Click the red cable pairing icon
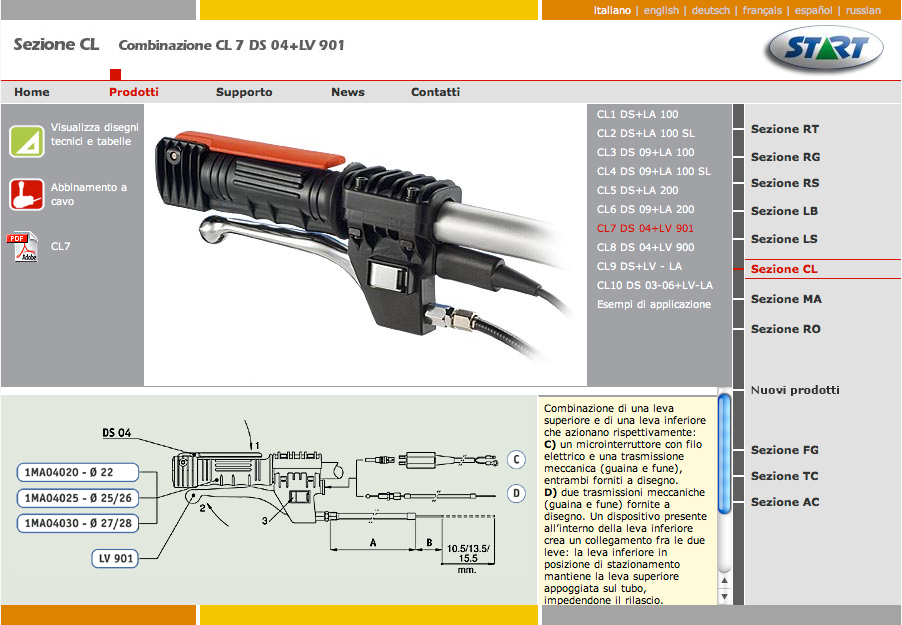Screen dimensions: 902x625 point(26,195)
